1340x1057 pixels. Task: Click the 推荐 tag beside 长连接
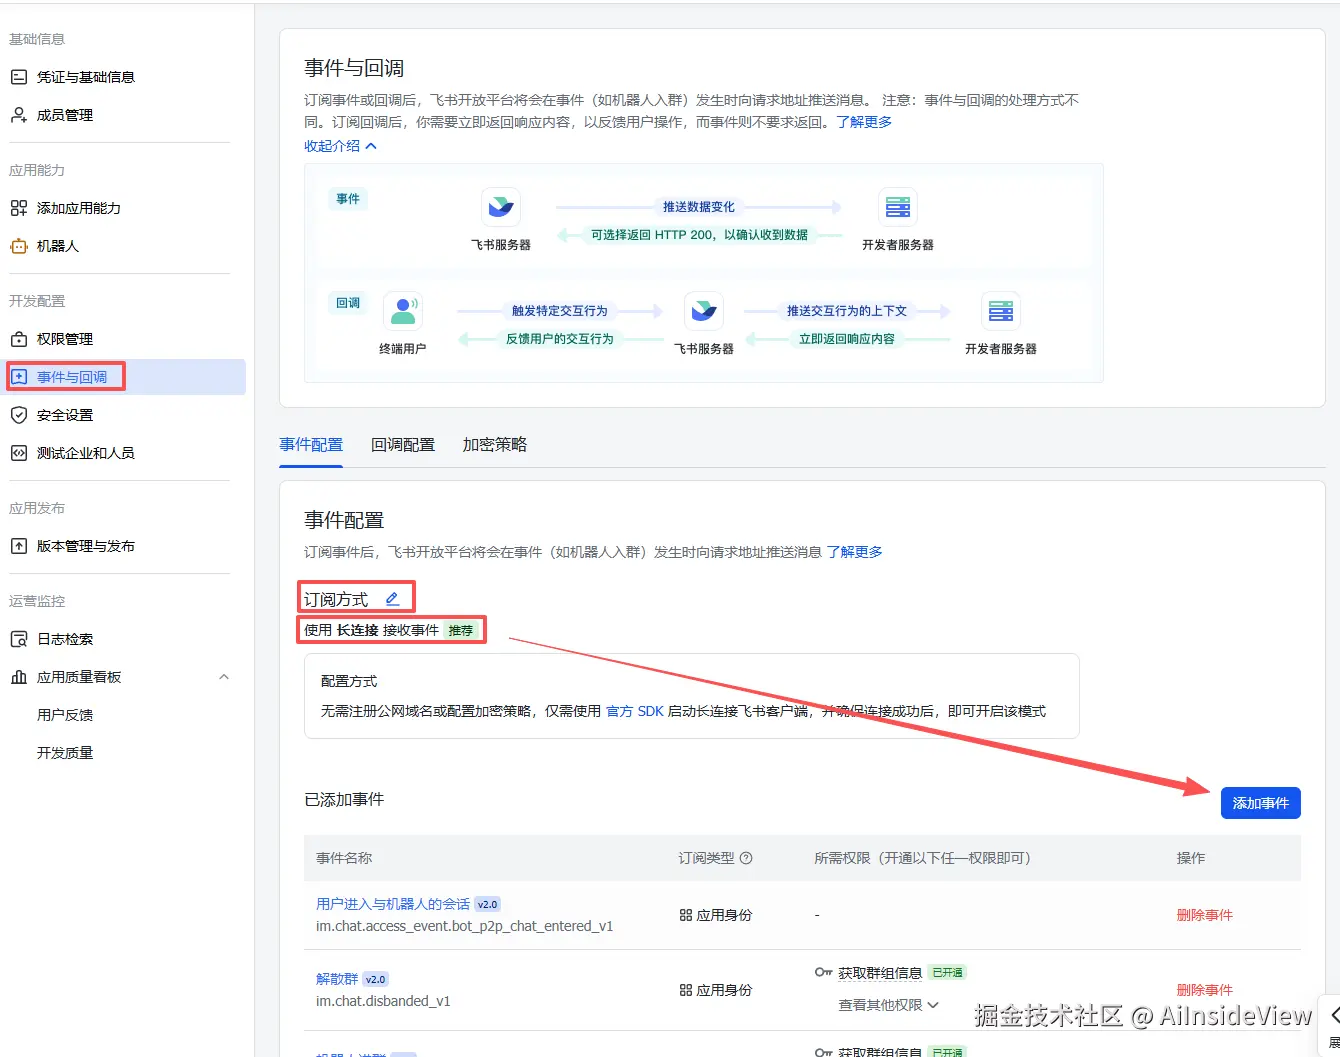[461, 630]
